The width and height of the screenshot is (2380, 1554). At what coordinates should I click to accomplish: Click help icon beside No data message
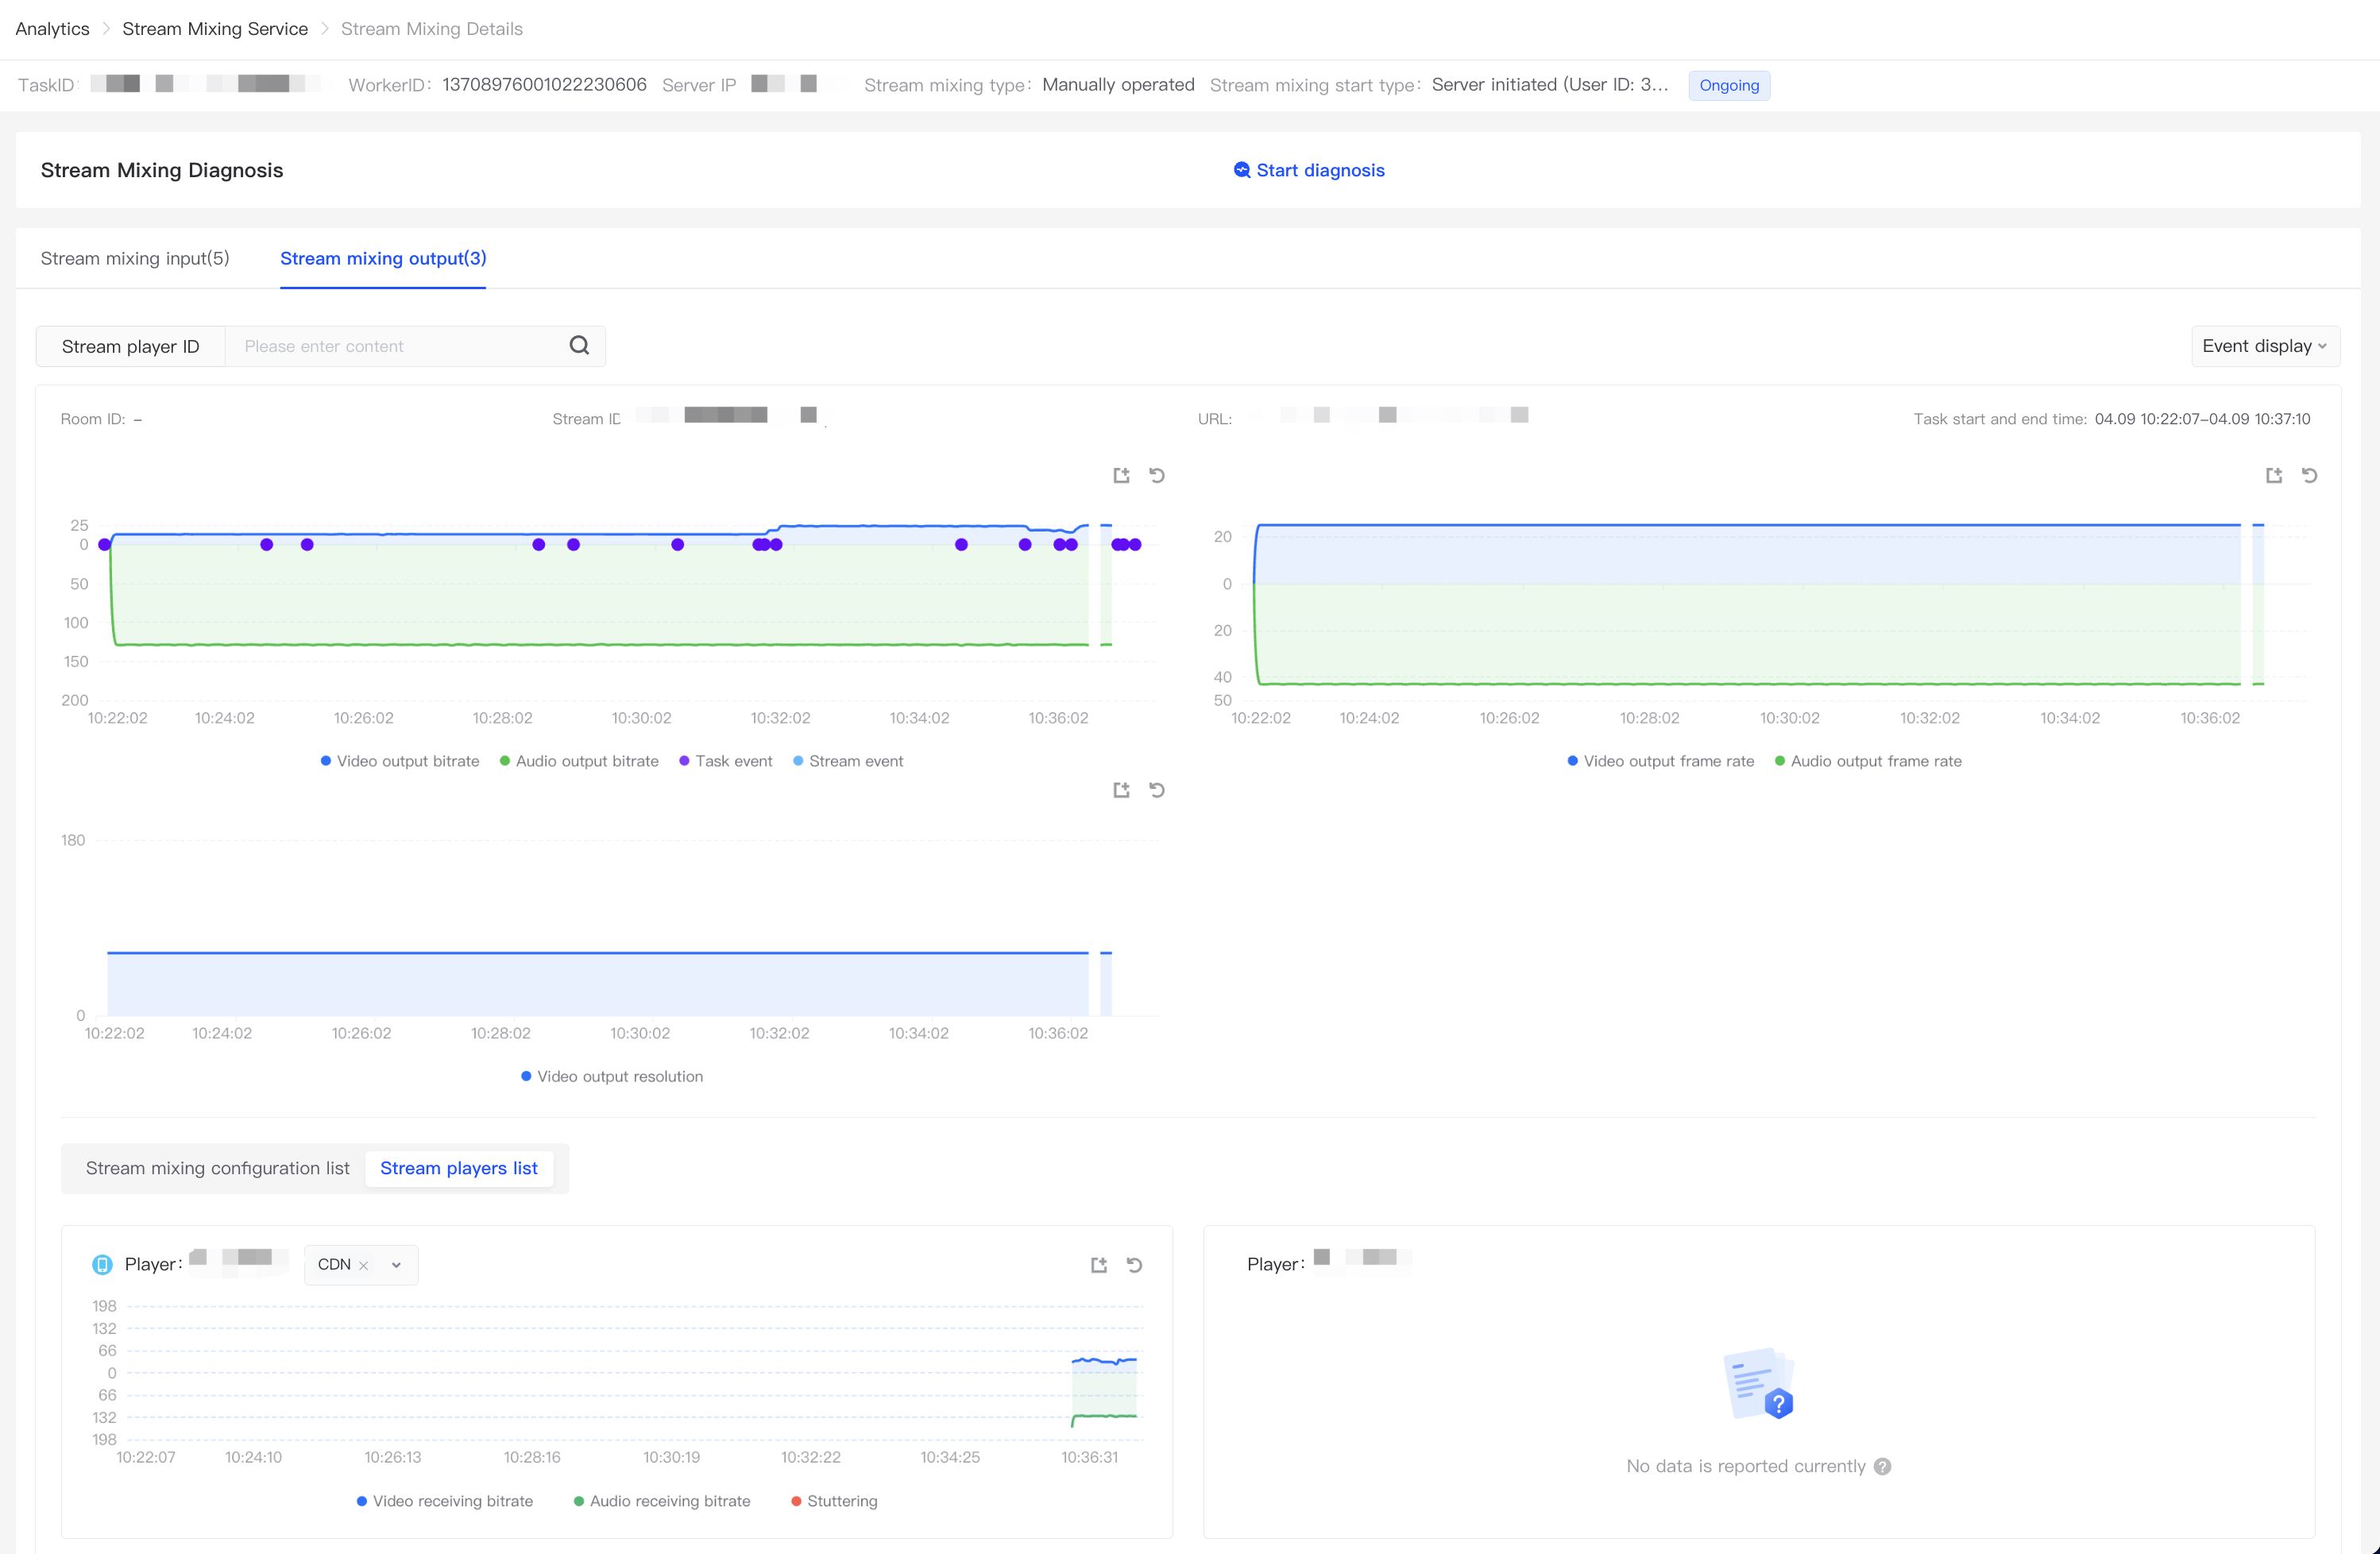(x=1882, y=1466)
